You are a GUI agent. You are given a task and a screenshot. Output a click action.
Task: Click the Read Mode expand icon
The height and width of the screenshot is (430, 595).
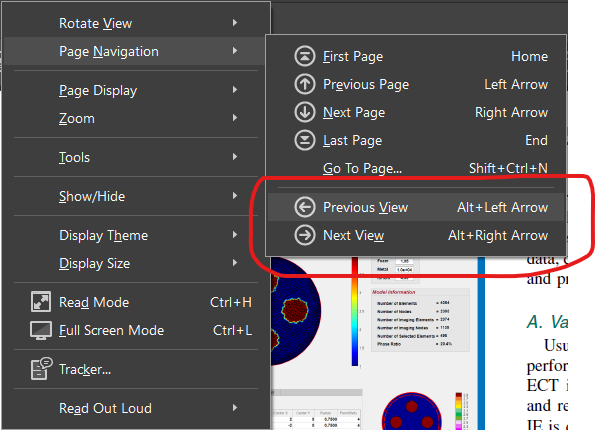(x=41, y=302)
